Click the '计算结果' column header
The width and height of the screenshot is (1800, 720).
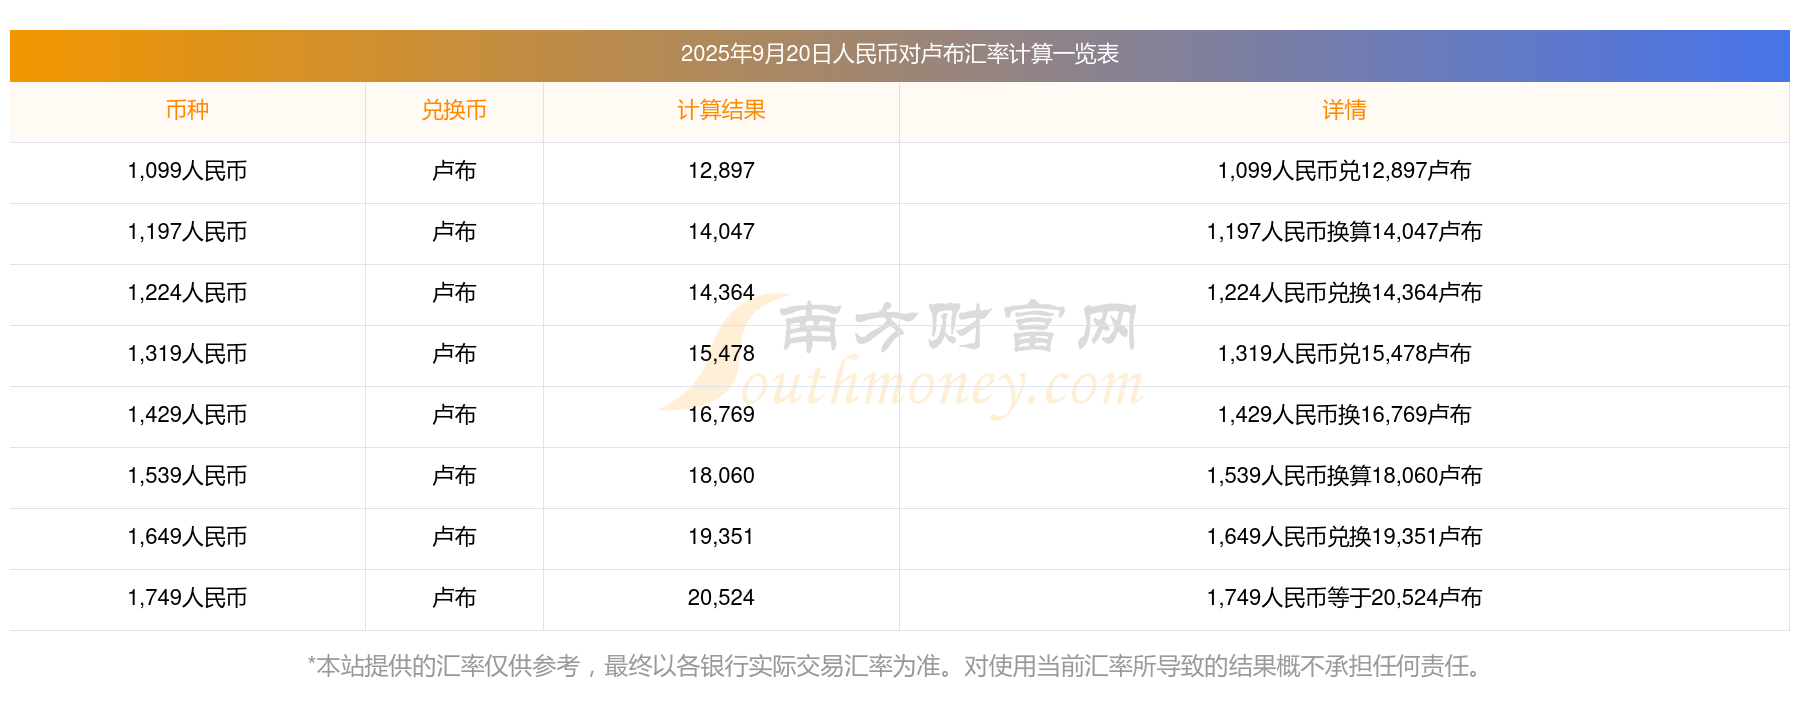(x=721, y=110)
